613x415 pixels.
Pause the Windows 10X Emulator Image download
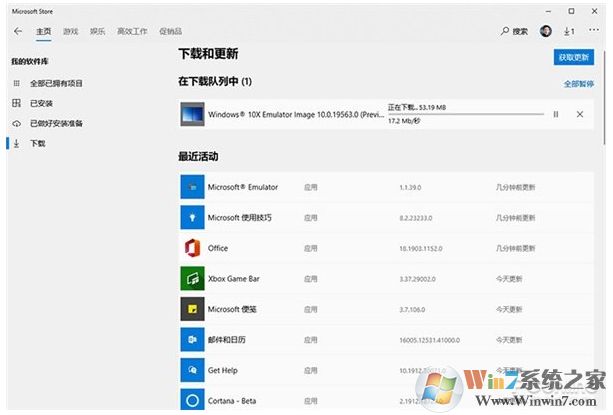coord(556,114)
